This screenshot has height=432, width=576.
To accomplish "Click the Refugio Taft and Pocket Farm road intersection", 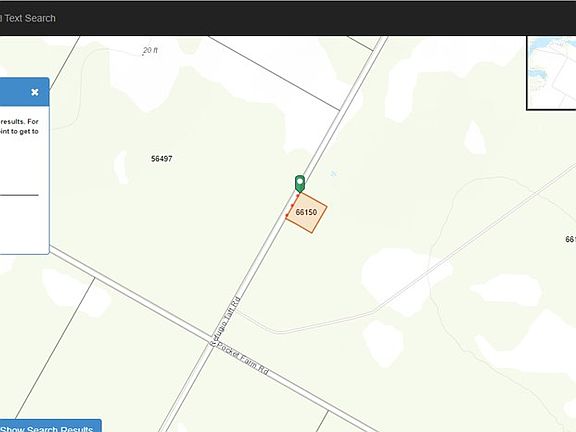I will click(212, 345).
